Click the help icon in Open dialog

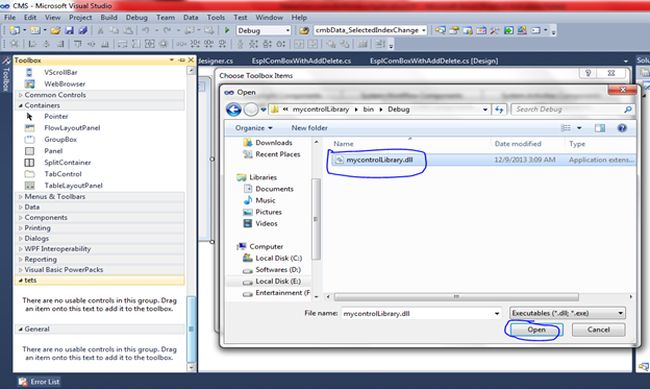pyautogui.click(x=622, y=128)
